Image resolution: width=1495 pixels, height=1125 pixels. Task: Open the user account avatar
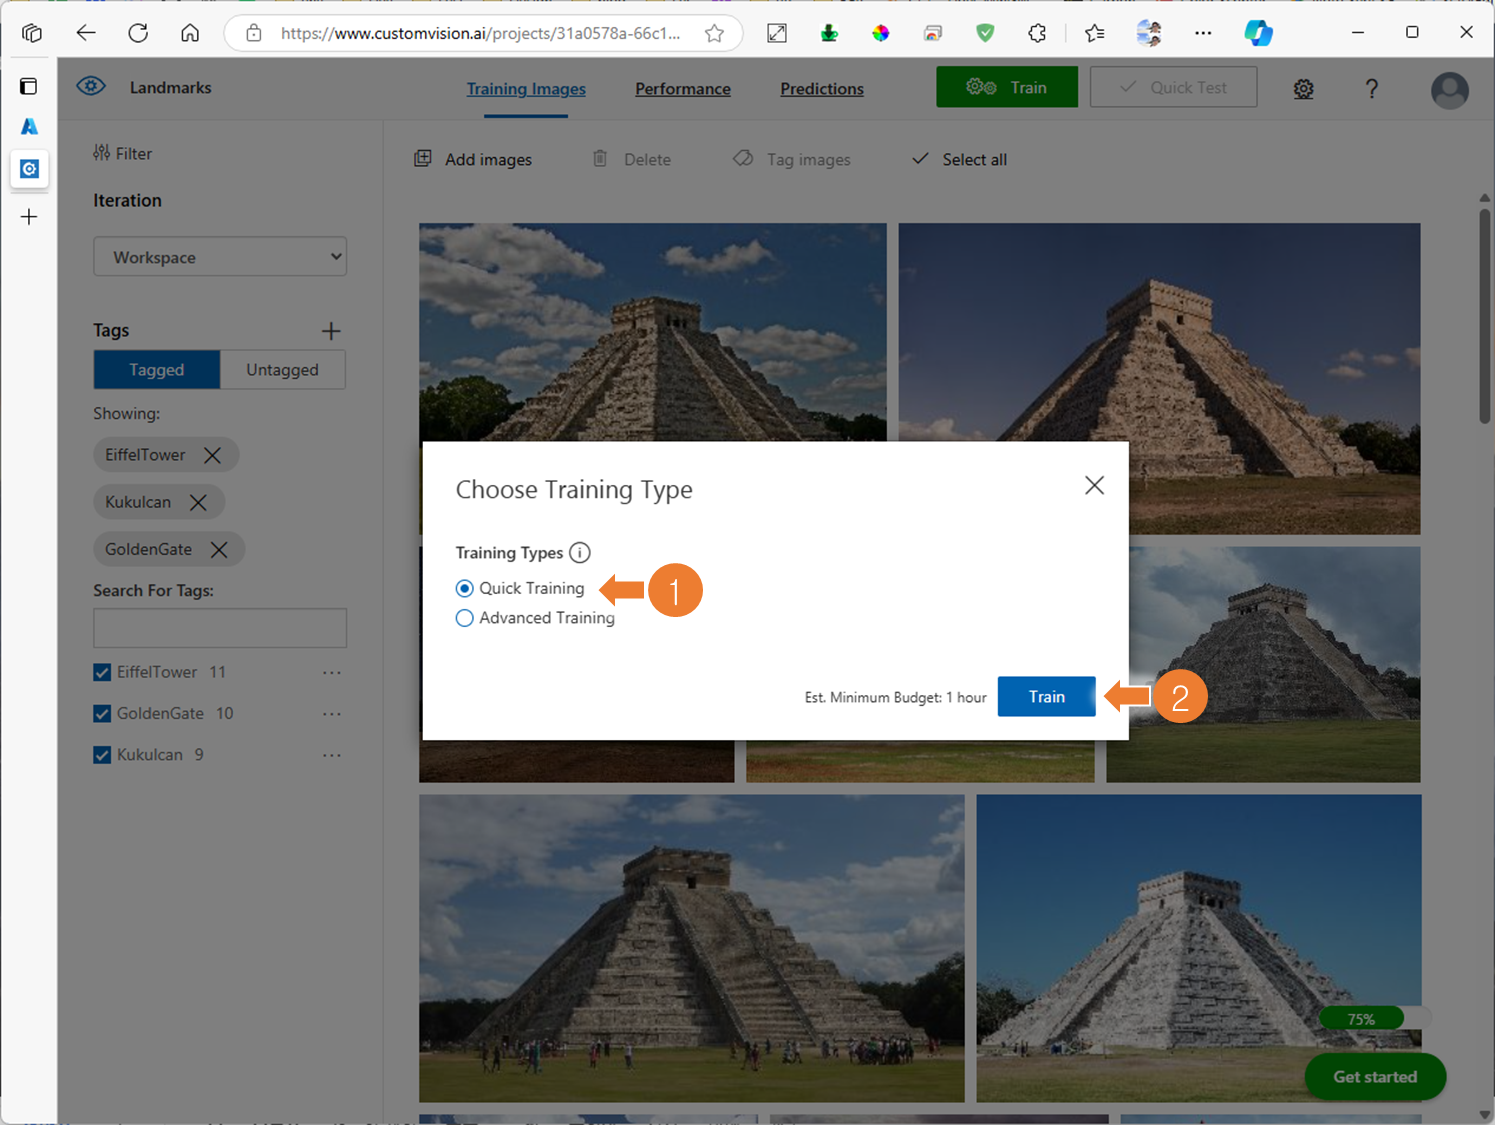point(1449,90)
